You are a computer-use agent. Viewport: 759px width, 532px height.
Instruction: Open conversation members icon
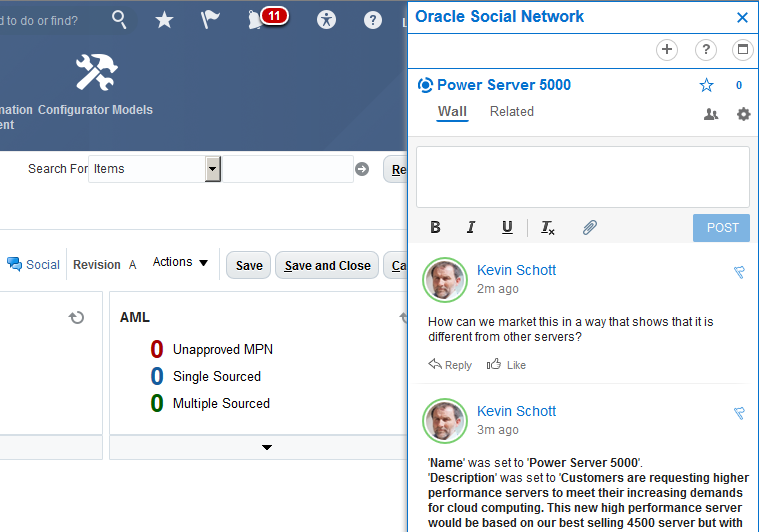(711, 114)
